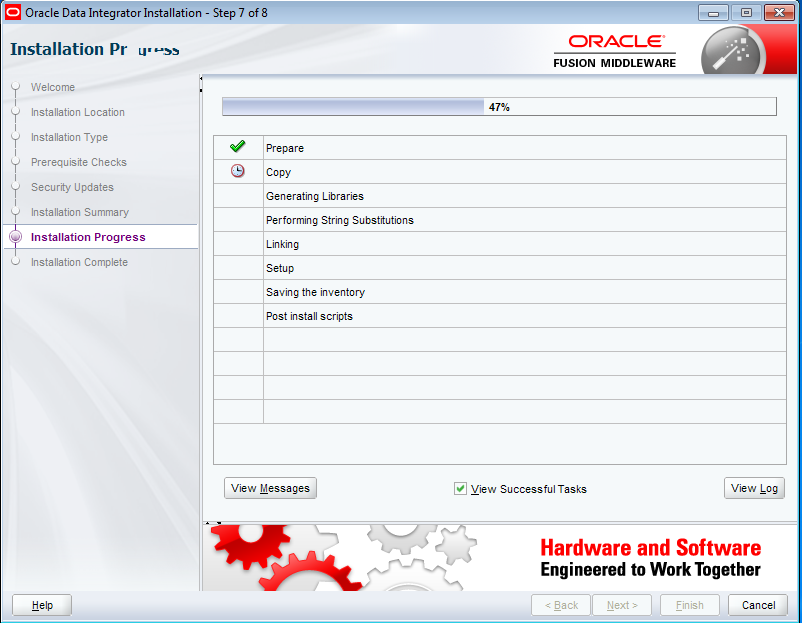
Task: Select the Installation Summary step
Action: point(80,212)
